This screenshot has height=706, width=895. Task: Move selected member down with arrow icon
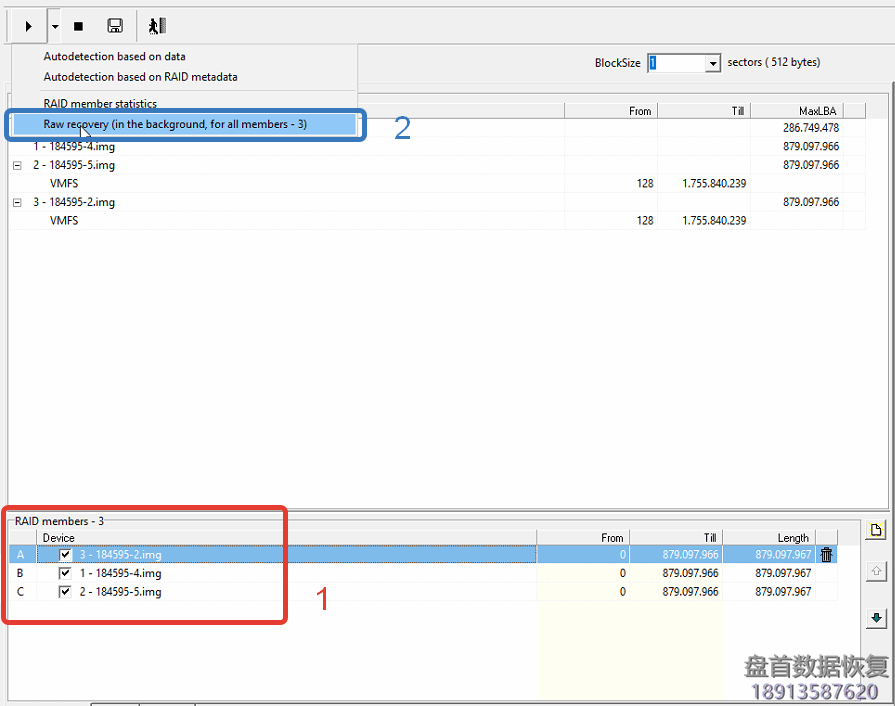(x=877, y=618)
